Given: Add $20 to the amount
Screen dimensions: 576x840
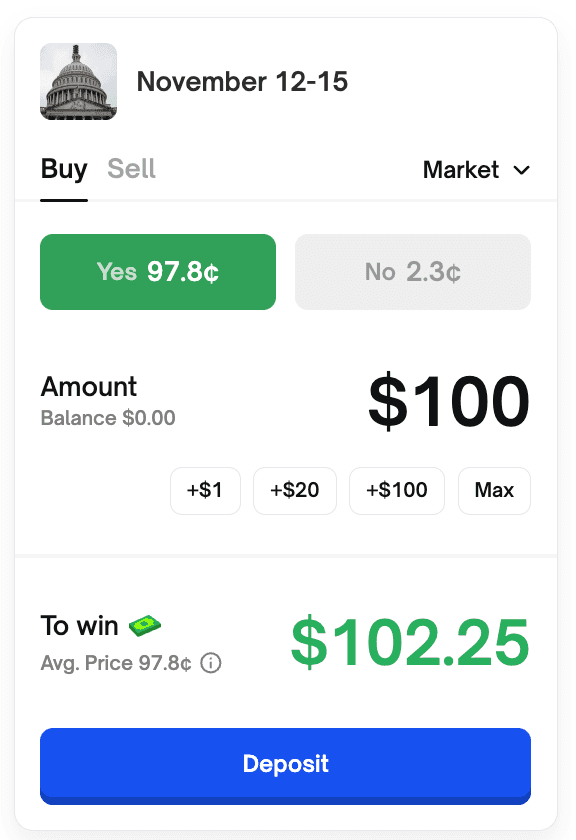Looking at the screenshot, I should tap(294, 490).
